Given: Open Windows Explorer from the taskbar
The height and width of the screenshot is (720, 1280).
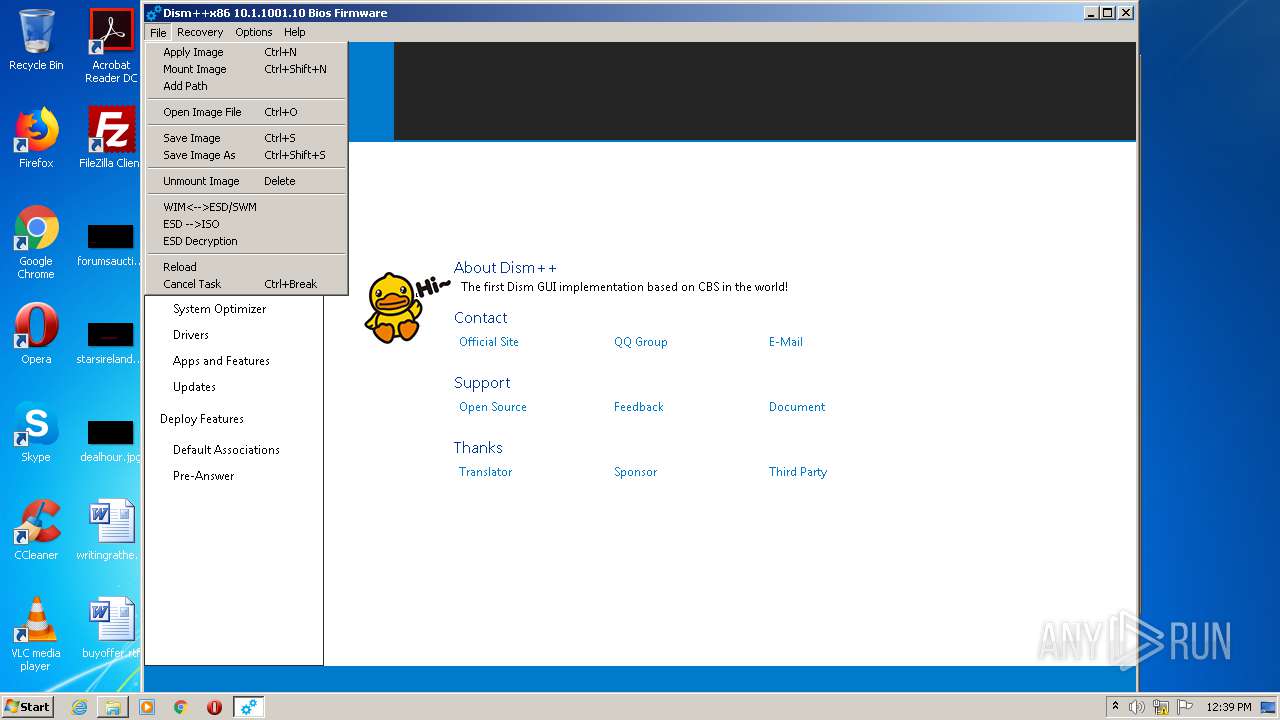Looking at the screenshot, I should [x=113, y=707].
